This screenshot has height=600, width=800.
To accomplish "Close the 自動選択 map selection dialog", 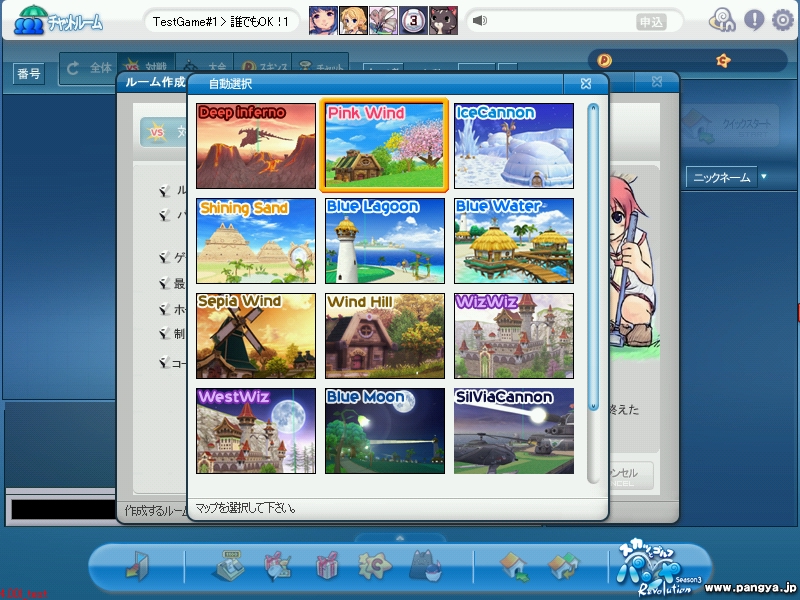I will pos(586,83).
